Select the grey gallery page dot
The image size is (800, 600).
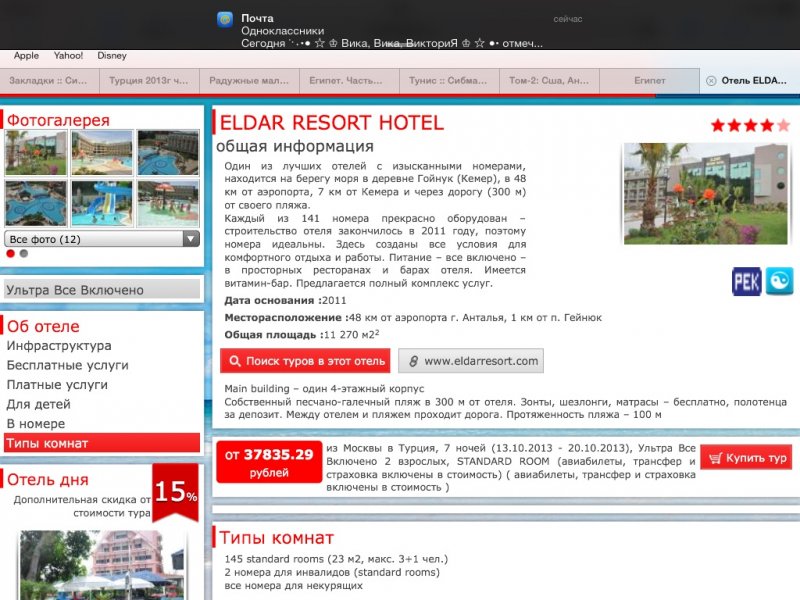click(23, 254)
